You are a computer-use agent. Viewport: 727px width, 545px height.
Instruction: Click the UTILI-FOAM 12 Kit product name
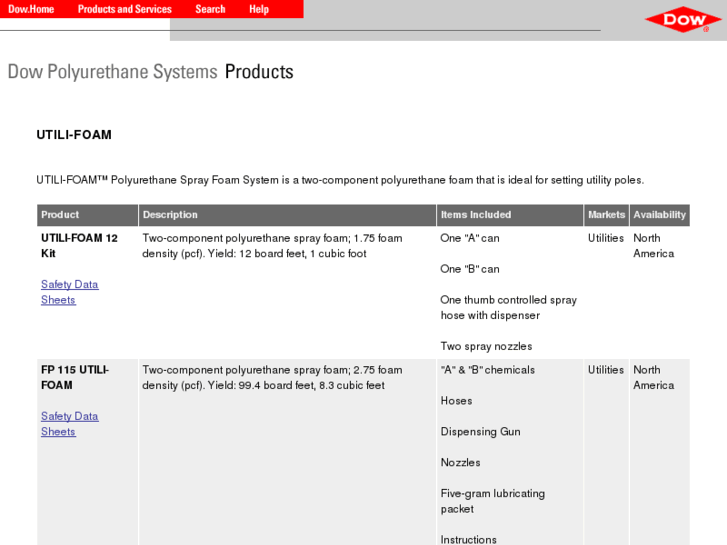click(x=79, y=246)
